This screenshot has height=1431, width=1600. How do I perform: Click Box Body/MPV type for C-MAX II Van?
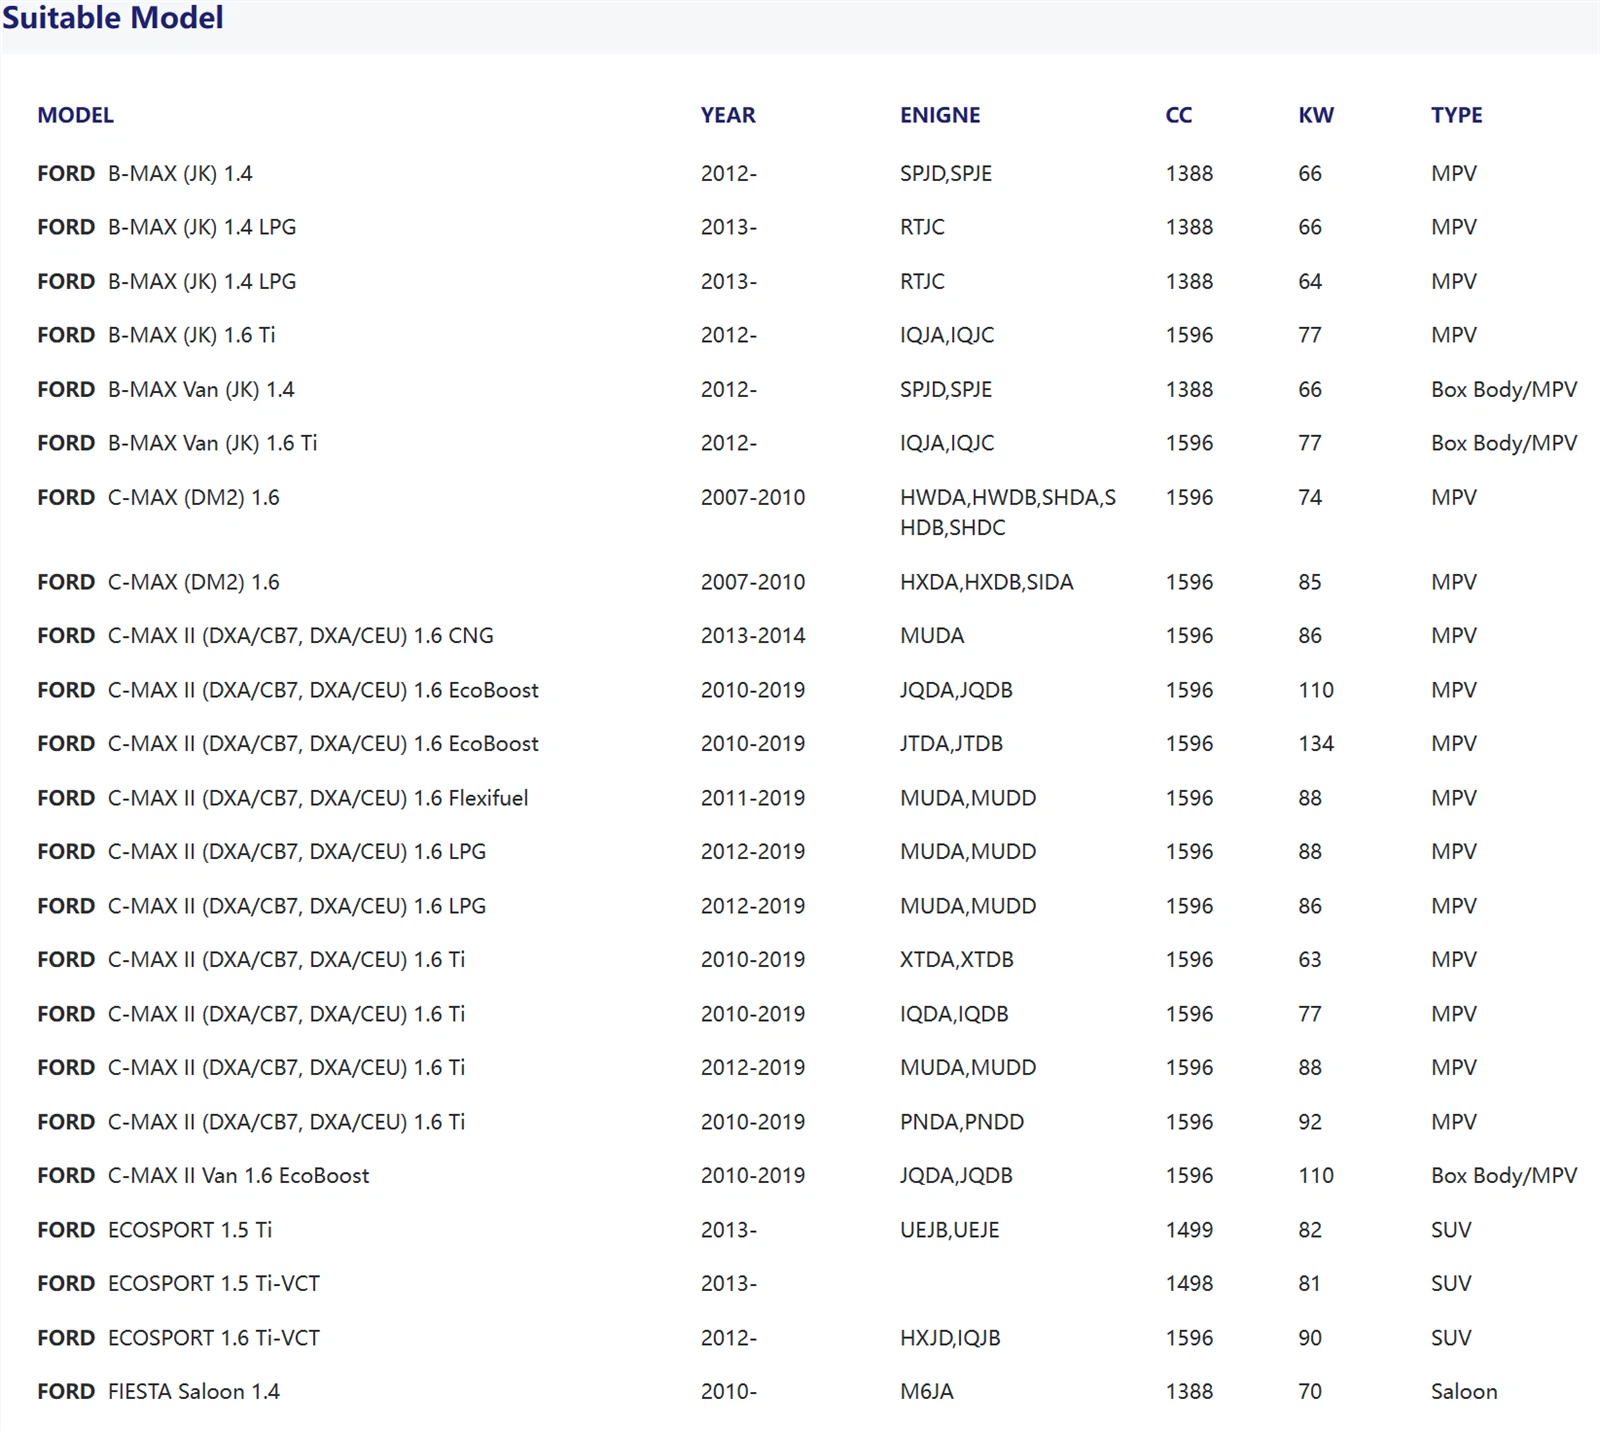[1504, 1175]
